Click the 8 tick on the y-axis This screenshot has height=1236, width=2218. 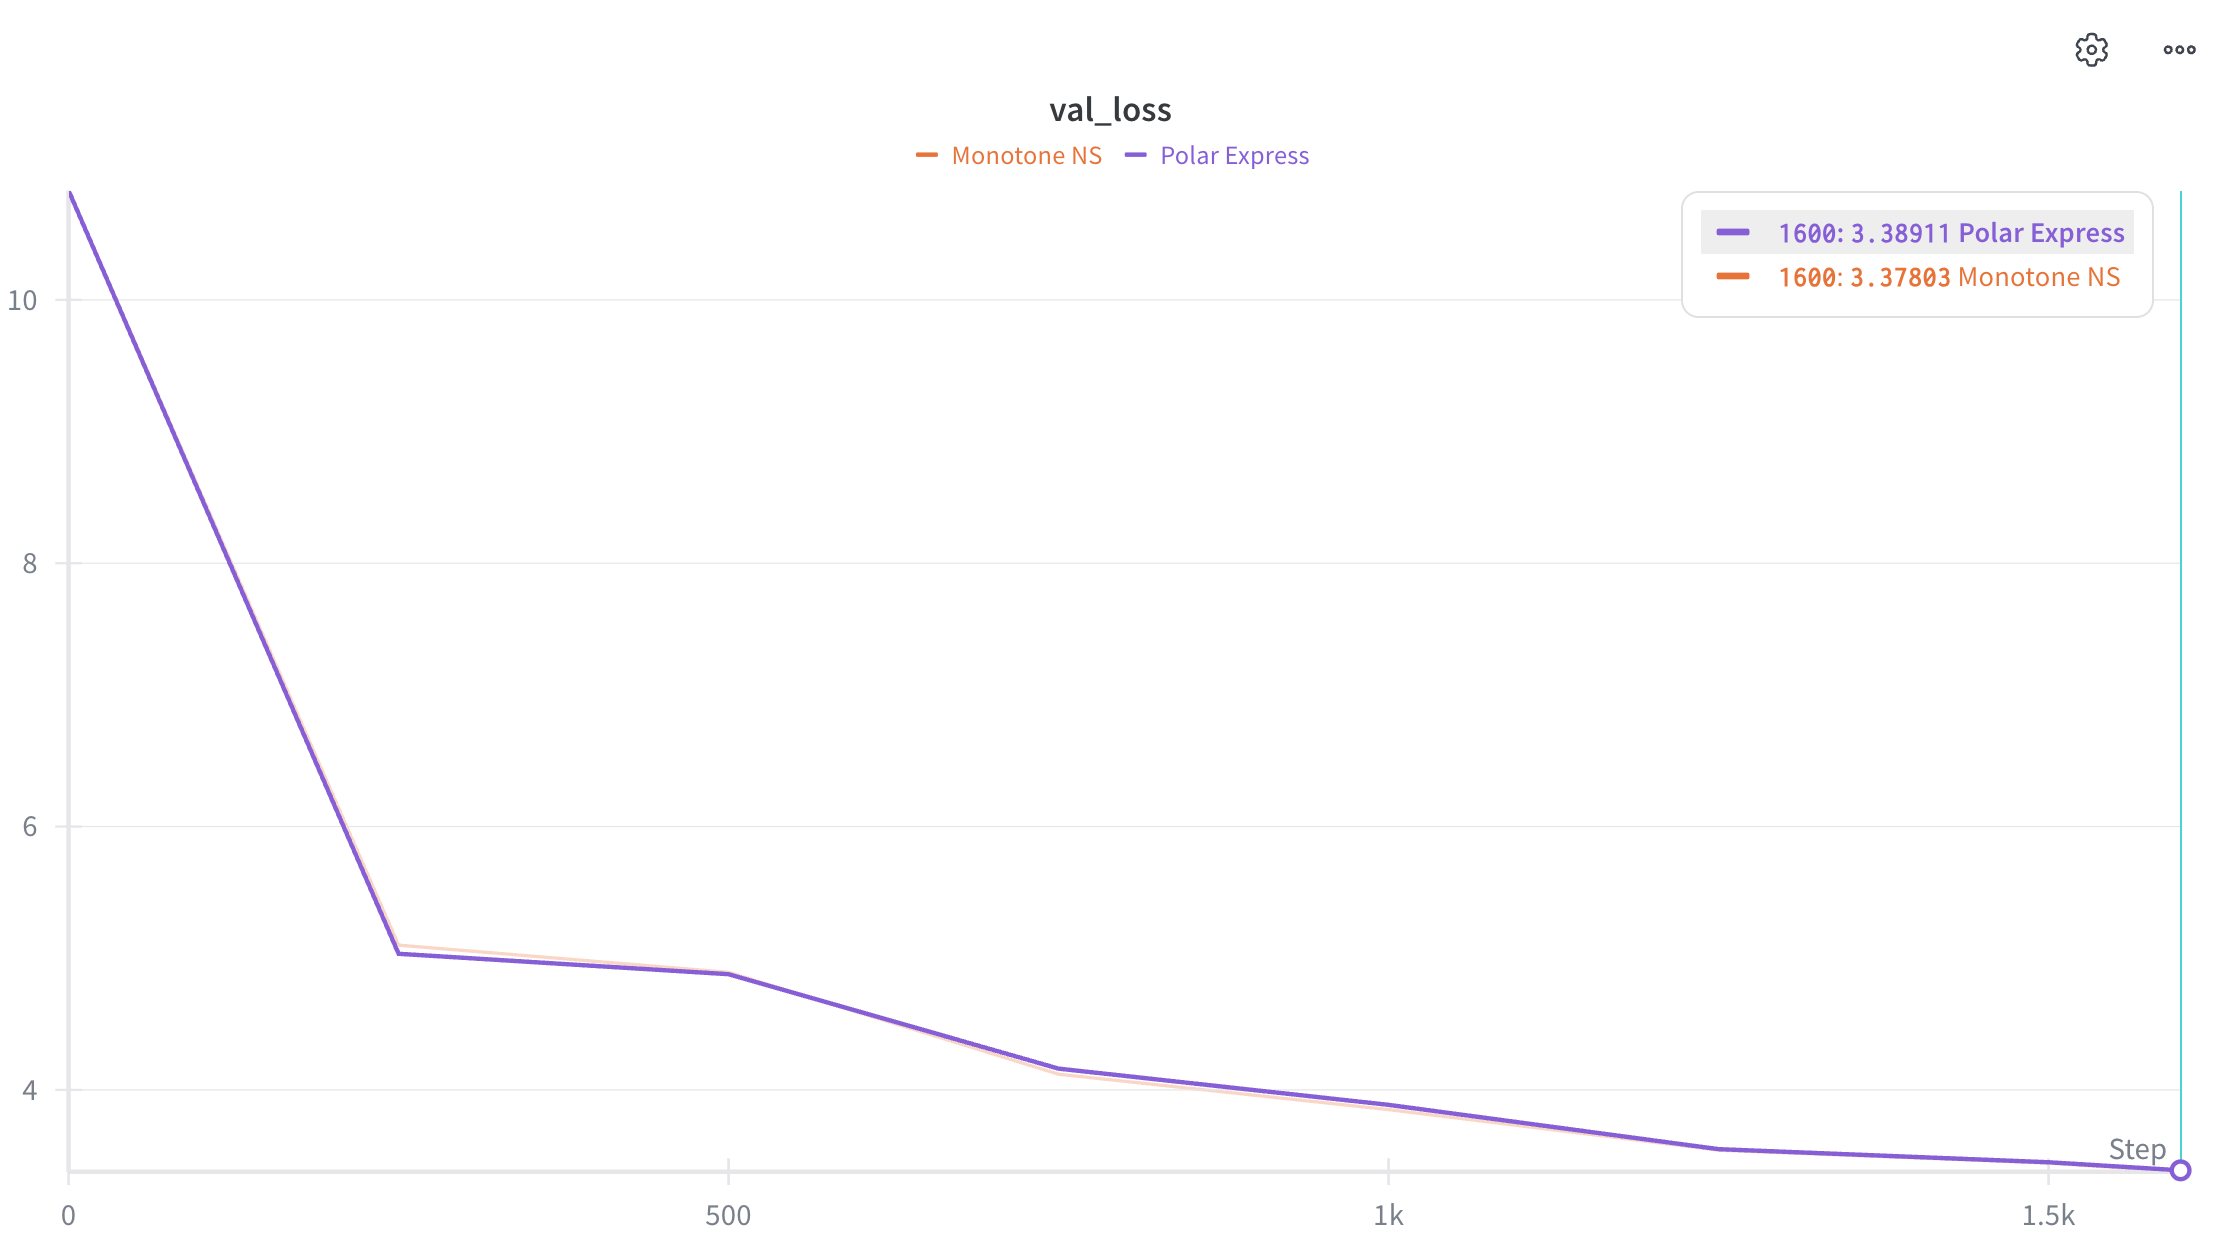click(x=29, y=563)
